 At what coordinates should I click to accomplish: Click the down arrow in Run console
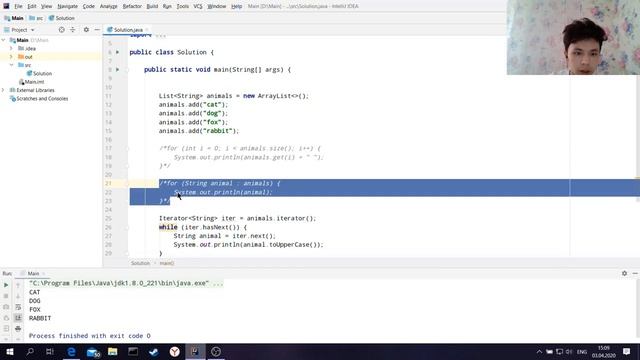click(x=18, y=296)
